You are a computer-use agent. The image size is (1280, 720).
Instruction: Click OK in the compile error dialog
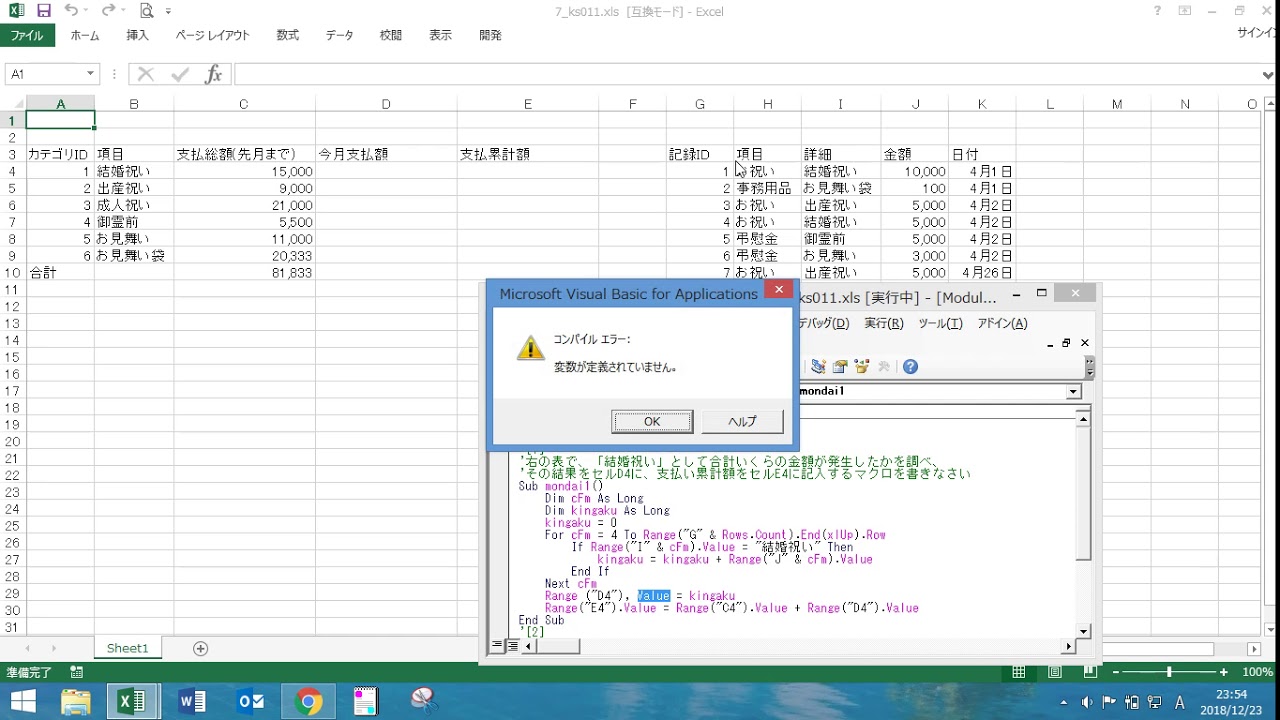[x=652, y=421]
